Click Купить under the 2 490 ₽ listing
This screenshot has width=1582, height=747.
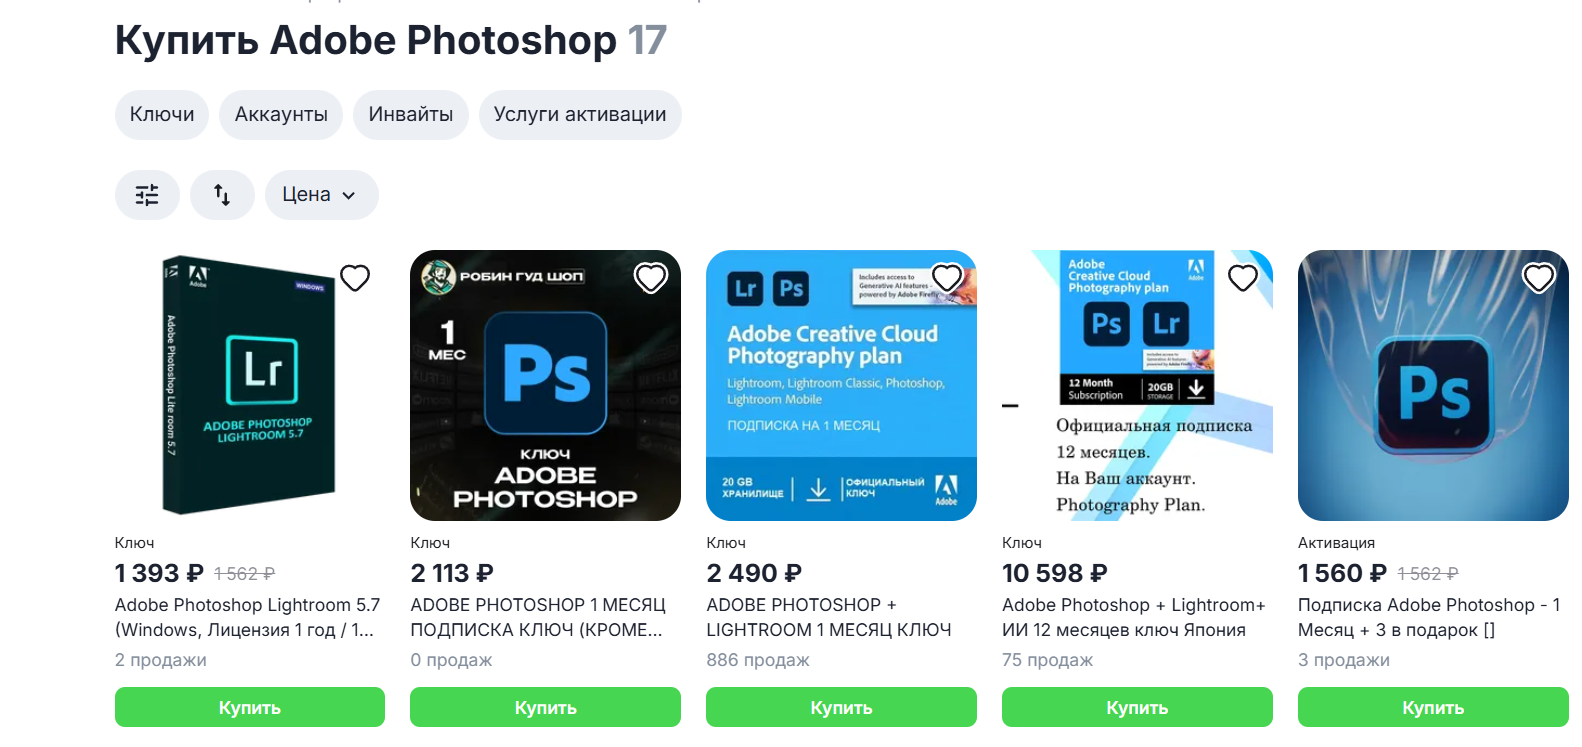[841, 707]
